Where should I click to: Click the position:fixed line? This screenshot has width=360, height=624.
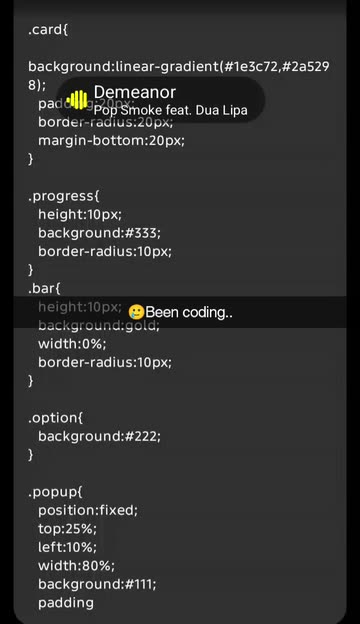pyautogui.click(x=88, y=510)
